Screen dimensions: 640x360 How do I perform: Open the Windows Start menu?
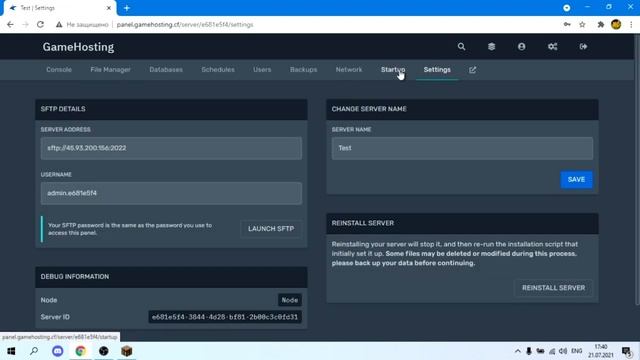click(11, 351)
